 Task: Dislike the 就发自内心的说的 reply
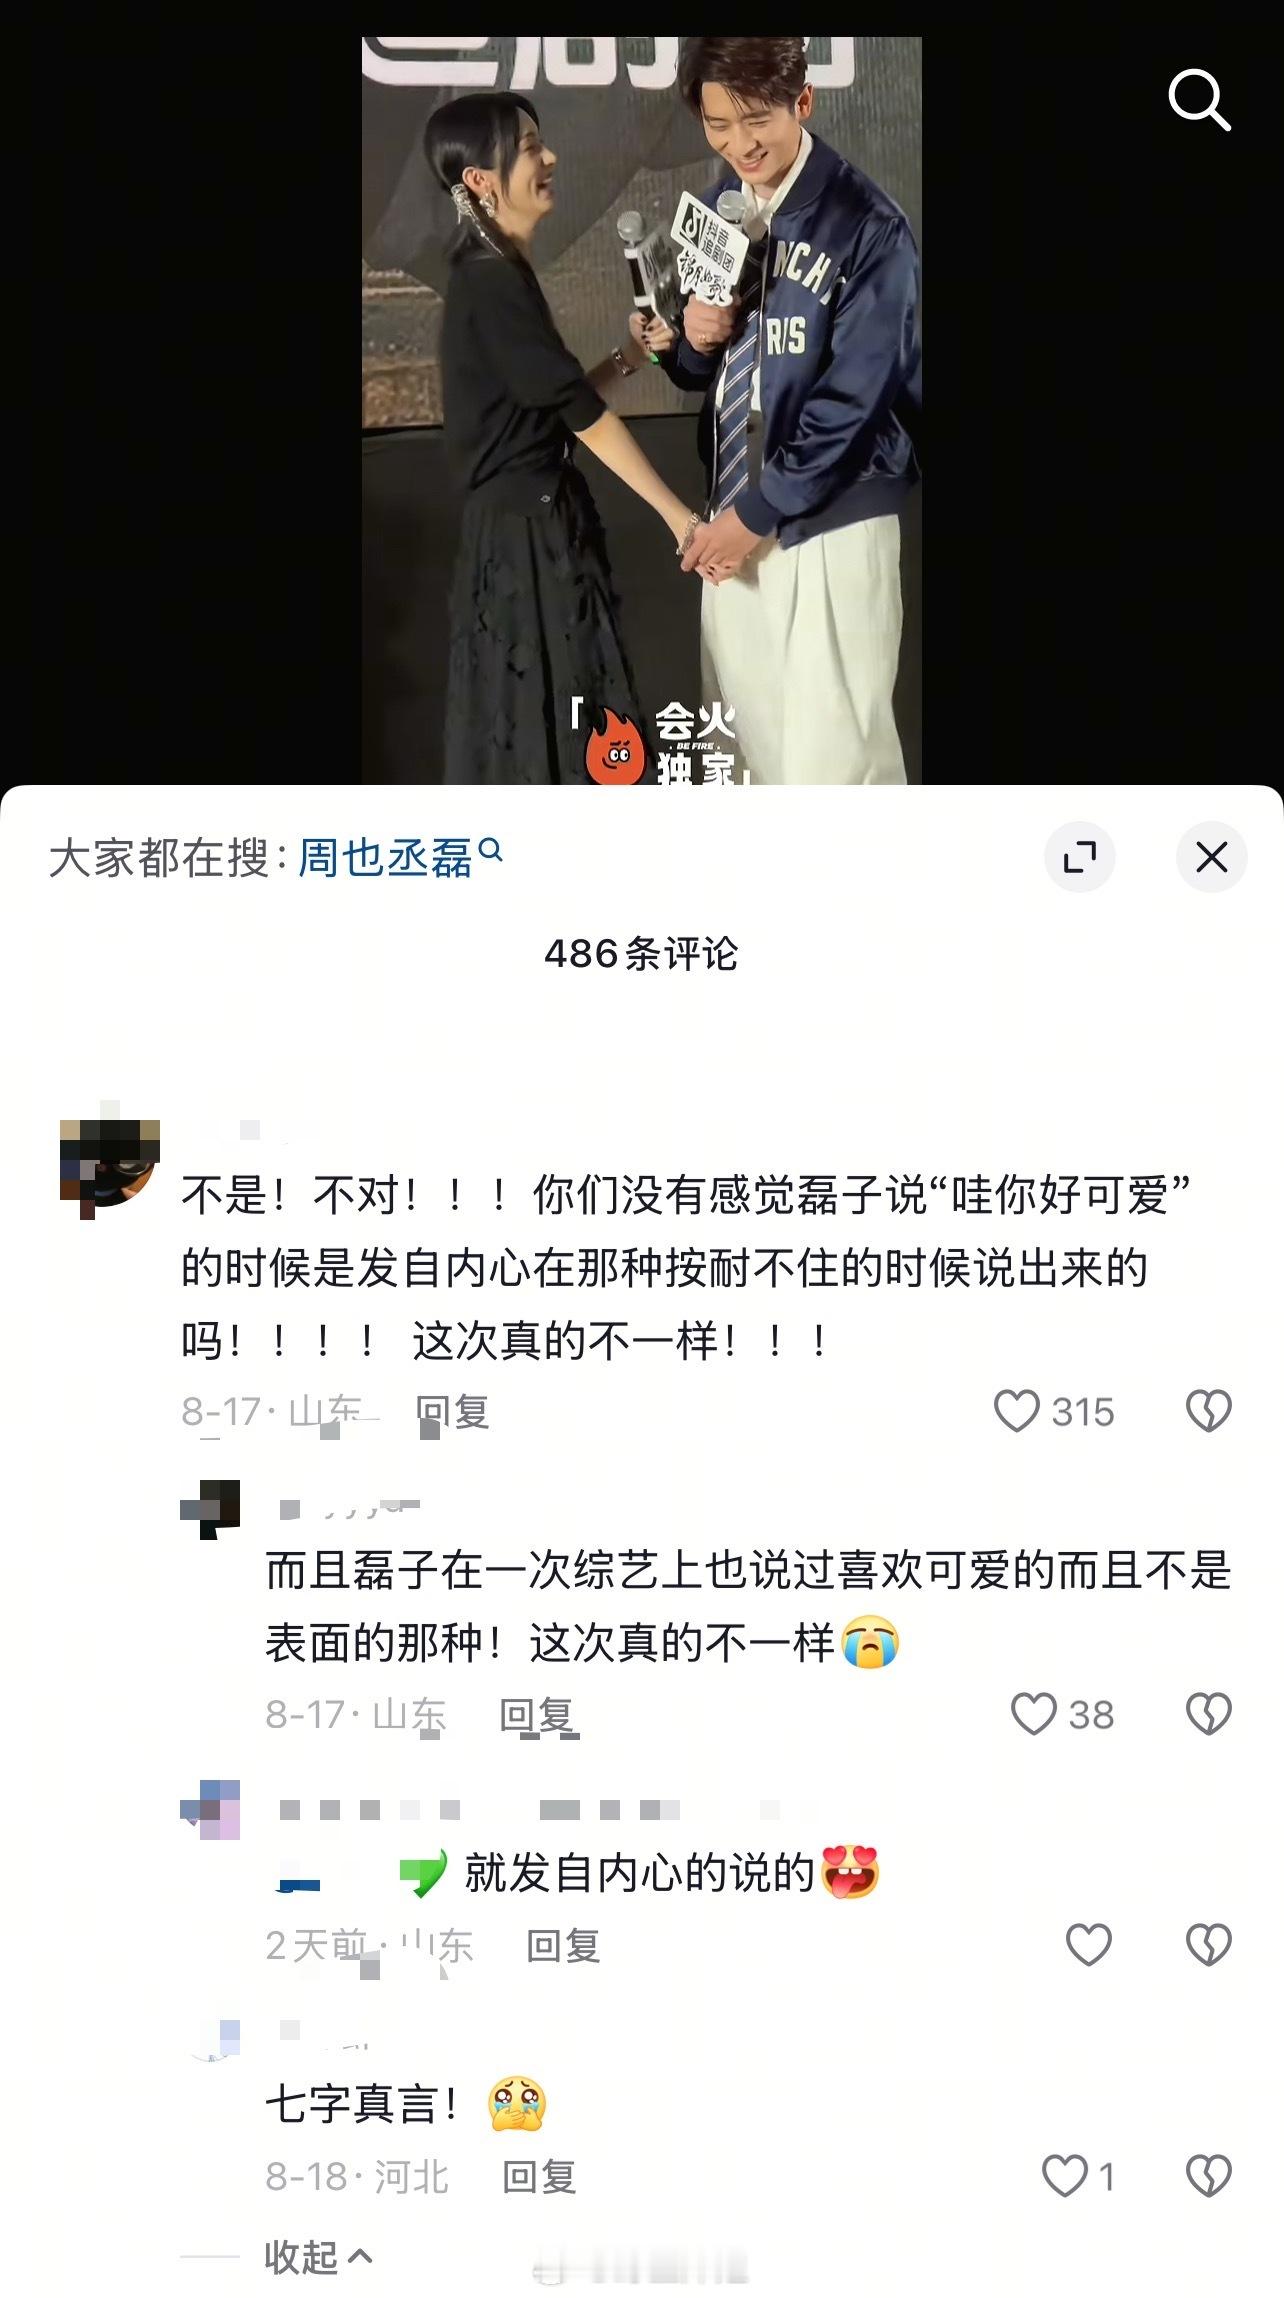tap(1208, 1945)
